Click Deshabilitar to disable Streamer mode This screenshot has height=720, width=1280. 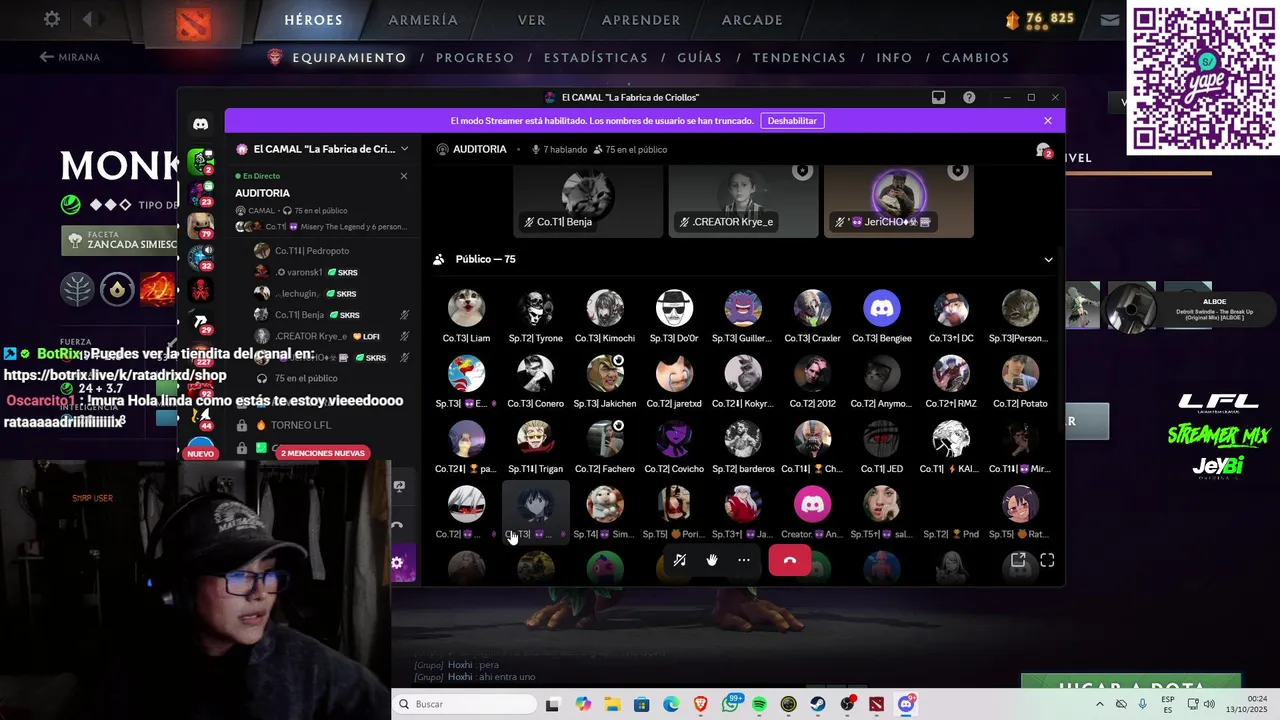(x=792, y=121)
